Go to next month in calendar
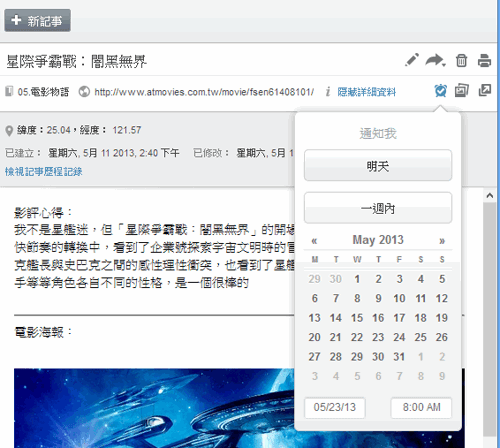The image size is (500, 448). point(442,241)
